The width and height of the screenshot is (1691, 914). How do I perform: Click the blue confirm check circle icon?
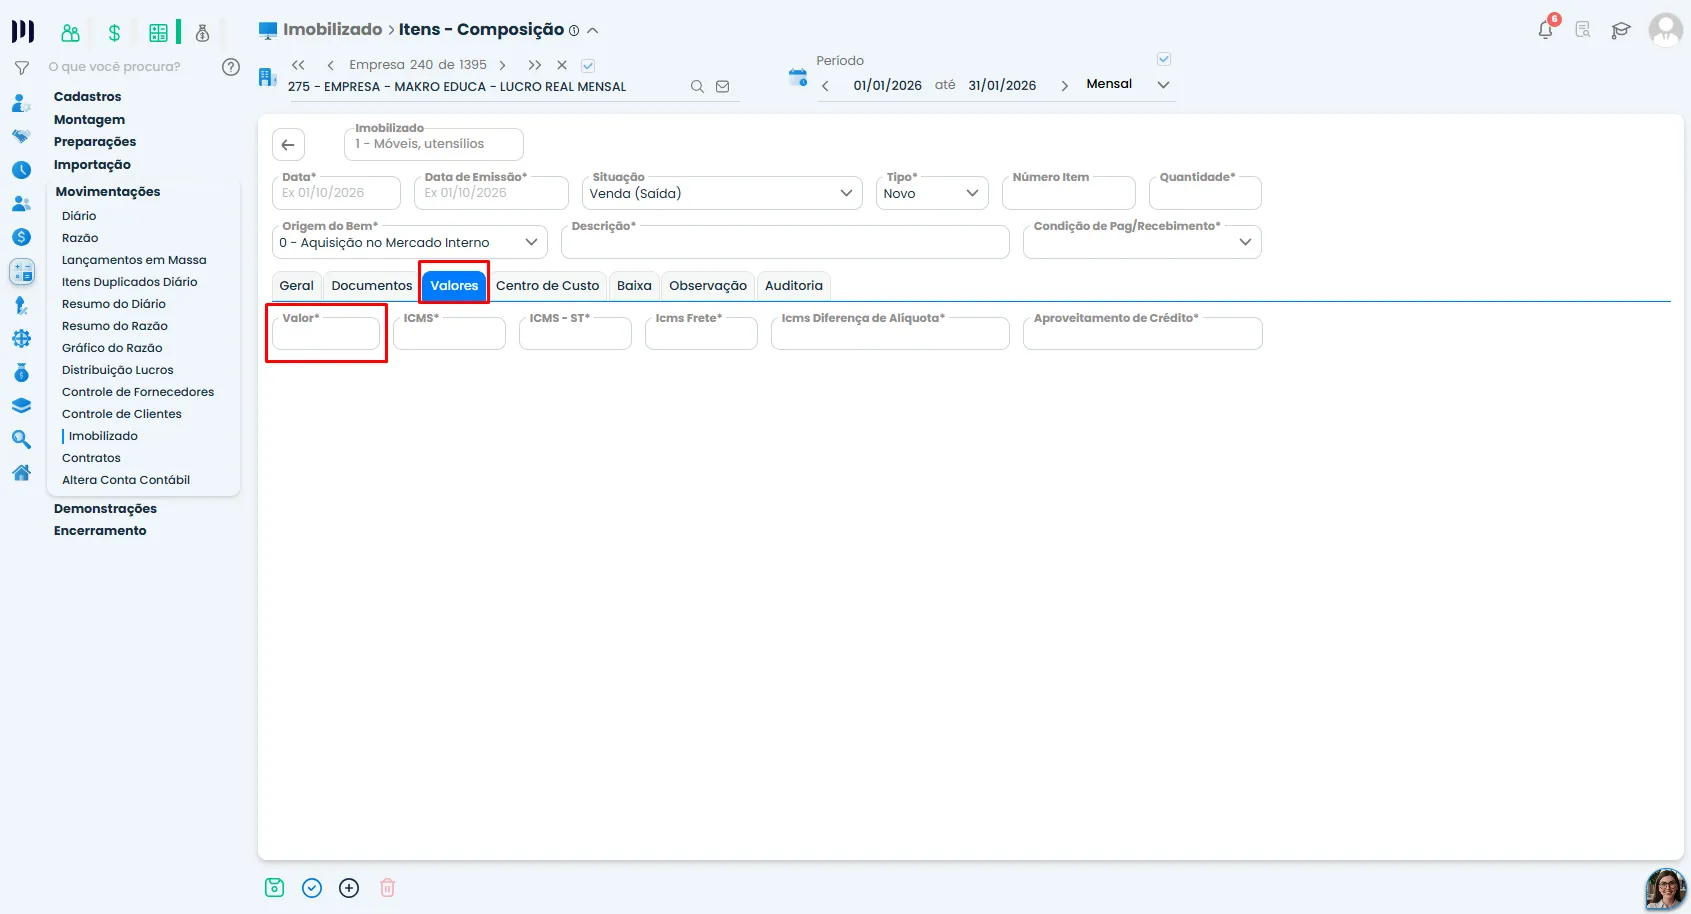pyautogui.click(x=312, y=888)
